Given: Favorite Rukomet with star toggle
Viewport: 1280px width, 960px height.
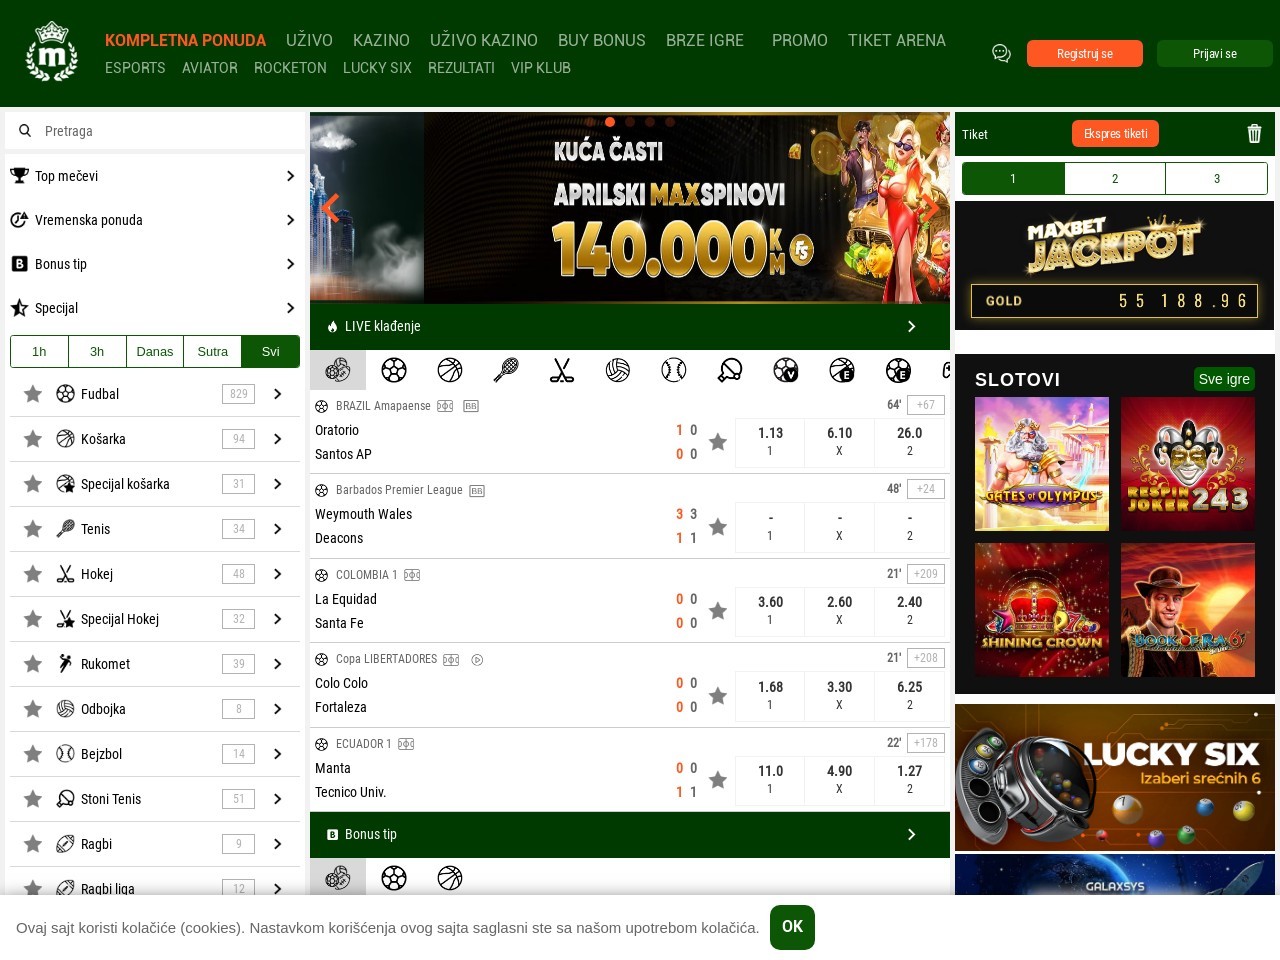Looking at the screenshot, I should [x=33, y=664].
